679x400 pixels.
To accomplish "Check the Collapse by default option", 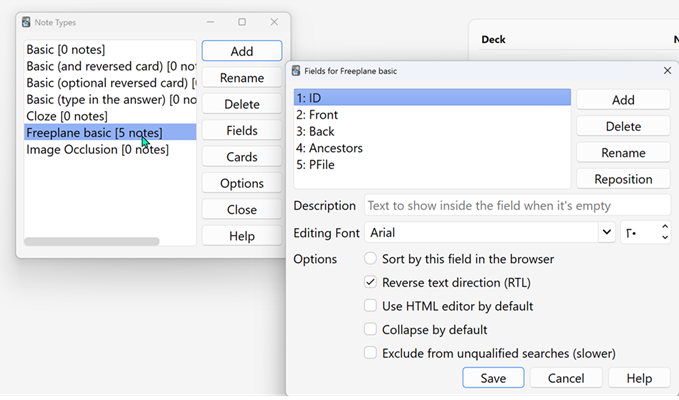I will click(x=371, y=330).
